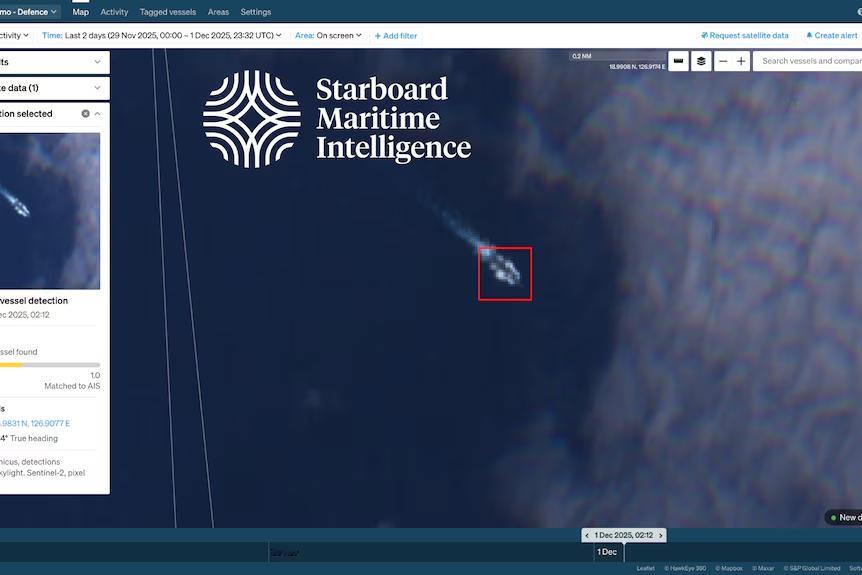Zoom in the map with plus icon
This screenshot has height=575, width=862.
(741, 61)
